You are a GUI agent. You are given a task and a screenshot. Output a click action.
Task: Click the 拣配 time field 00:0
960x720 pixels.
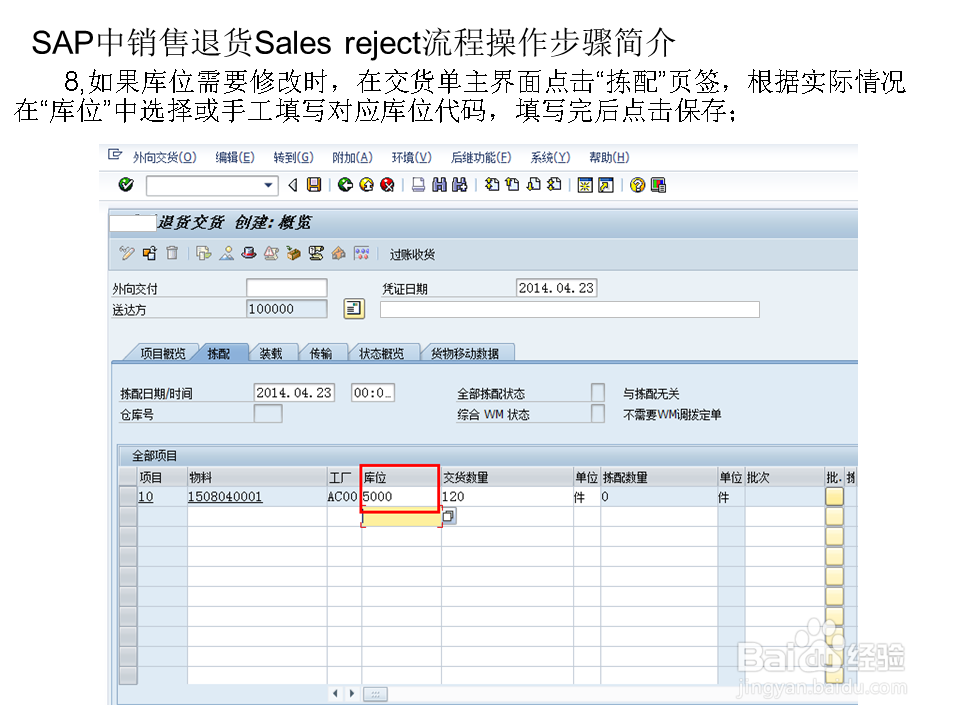pyautogui.click(x=373, y=392)
